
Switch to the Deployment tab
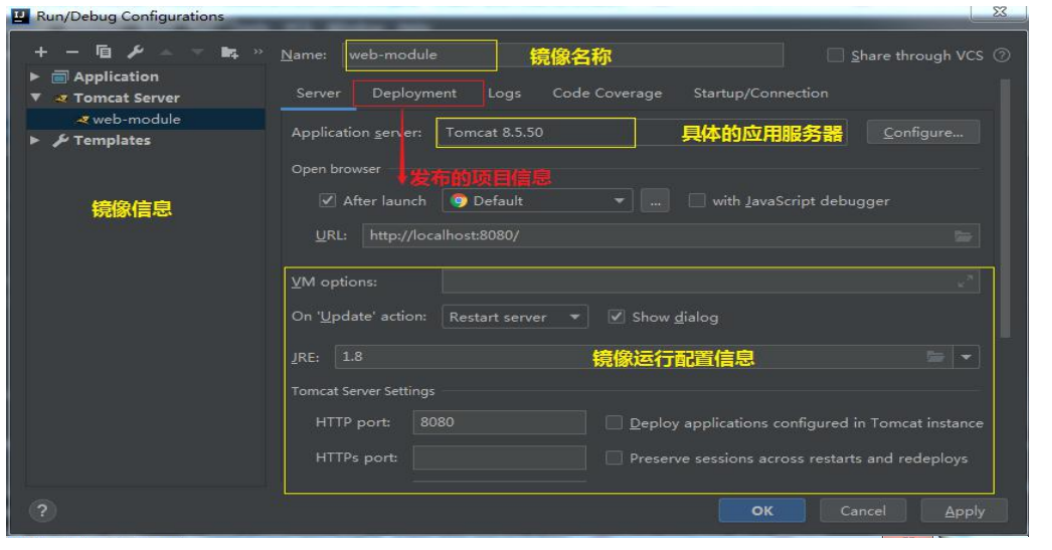415,93
